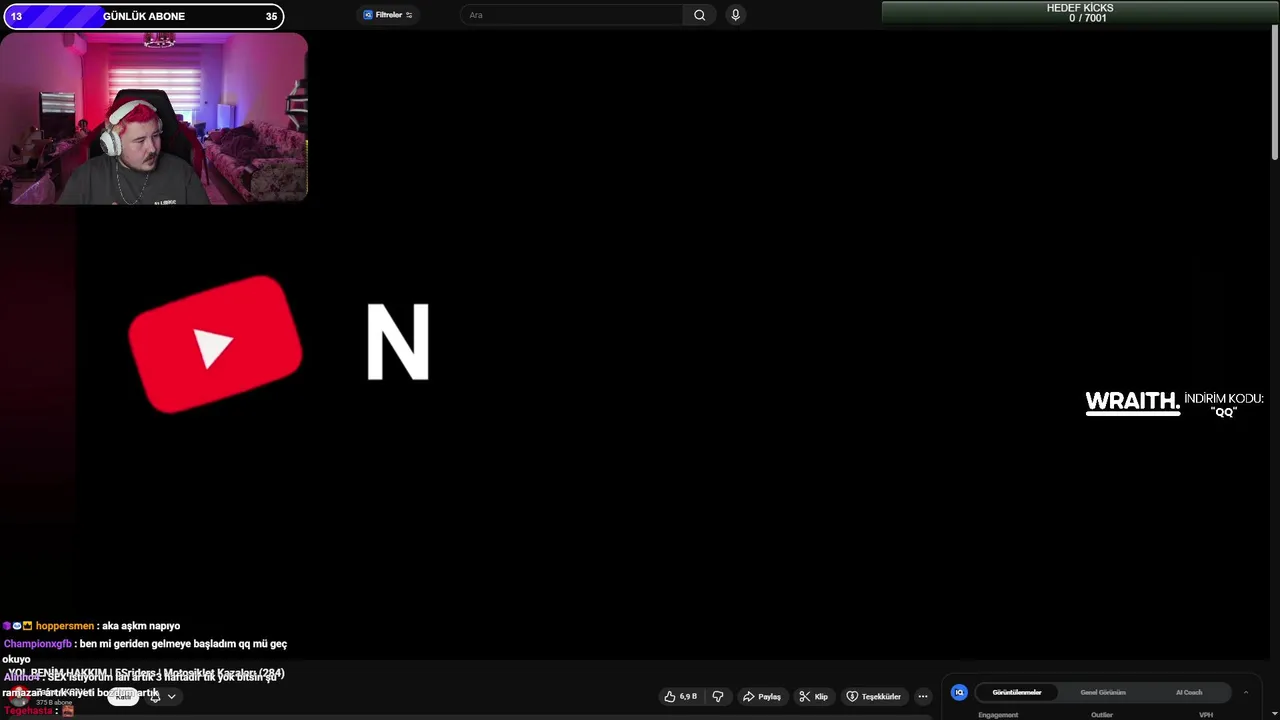Screen dimensions: 1280x720
Task: Click the video's channel avatar
Action: tap(18, 697)
